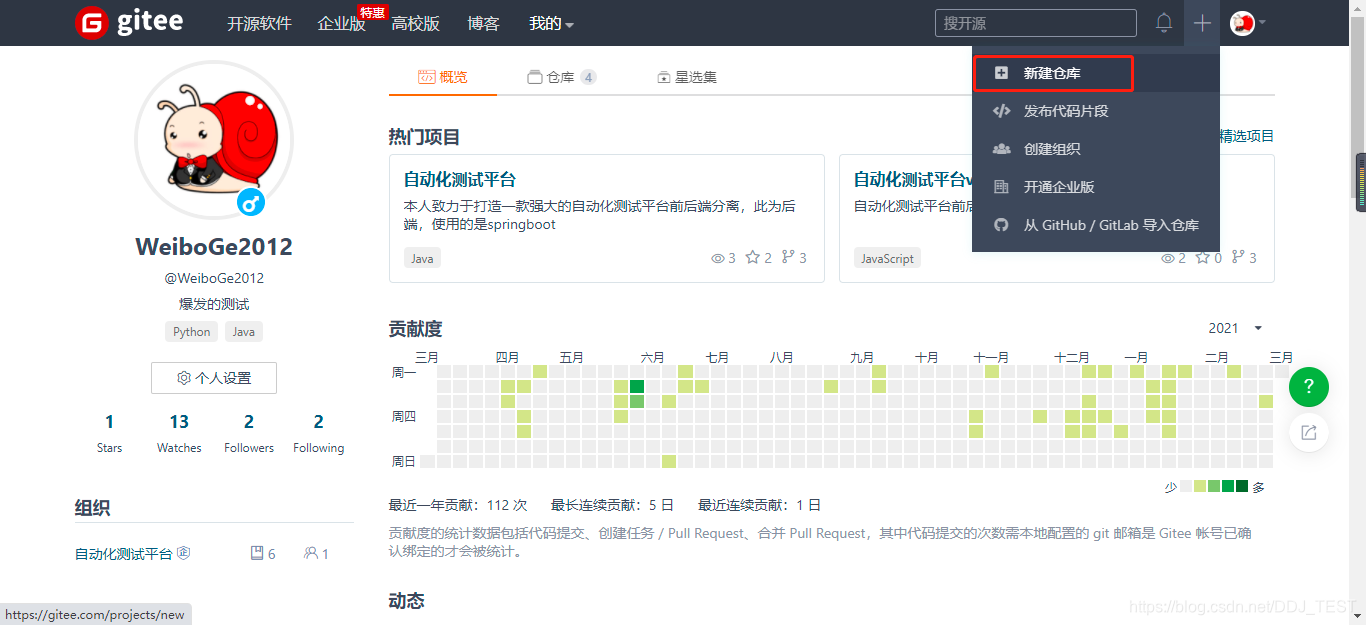Click the plus icon to create new content
Image resolution: width=1366 pixels, height=625 pixels.
[x=1201, y=22]
